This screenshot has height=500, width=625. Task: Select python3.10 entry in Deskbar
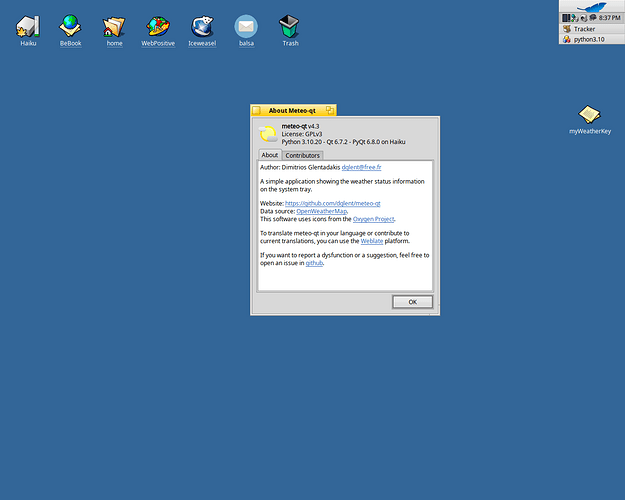click(592, 39)
